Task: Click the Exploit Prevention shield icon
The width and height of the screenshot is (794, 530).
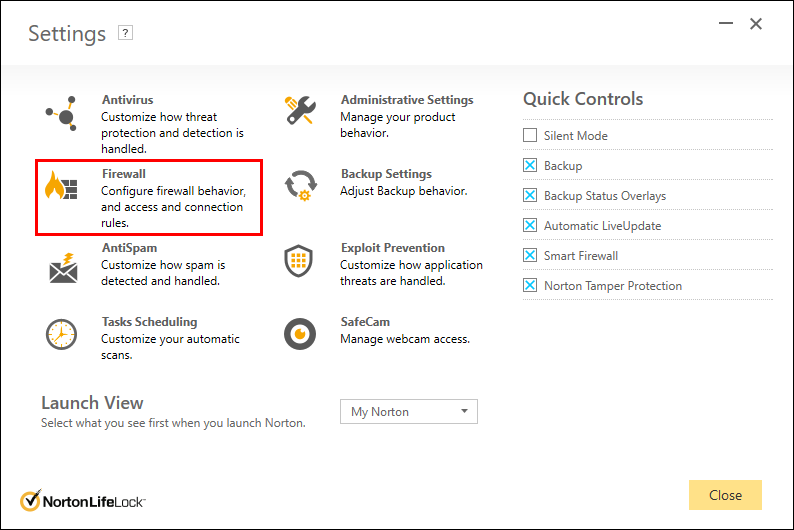Action: (x=301, y=261)
